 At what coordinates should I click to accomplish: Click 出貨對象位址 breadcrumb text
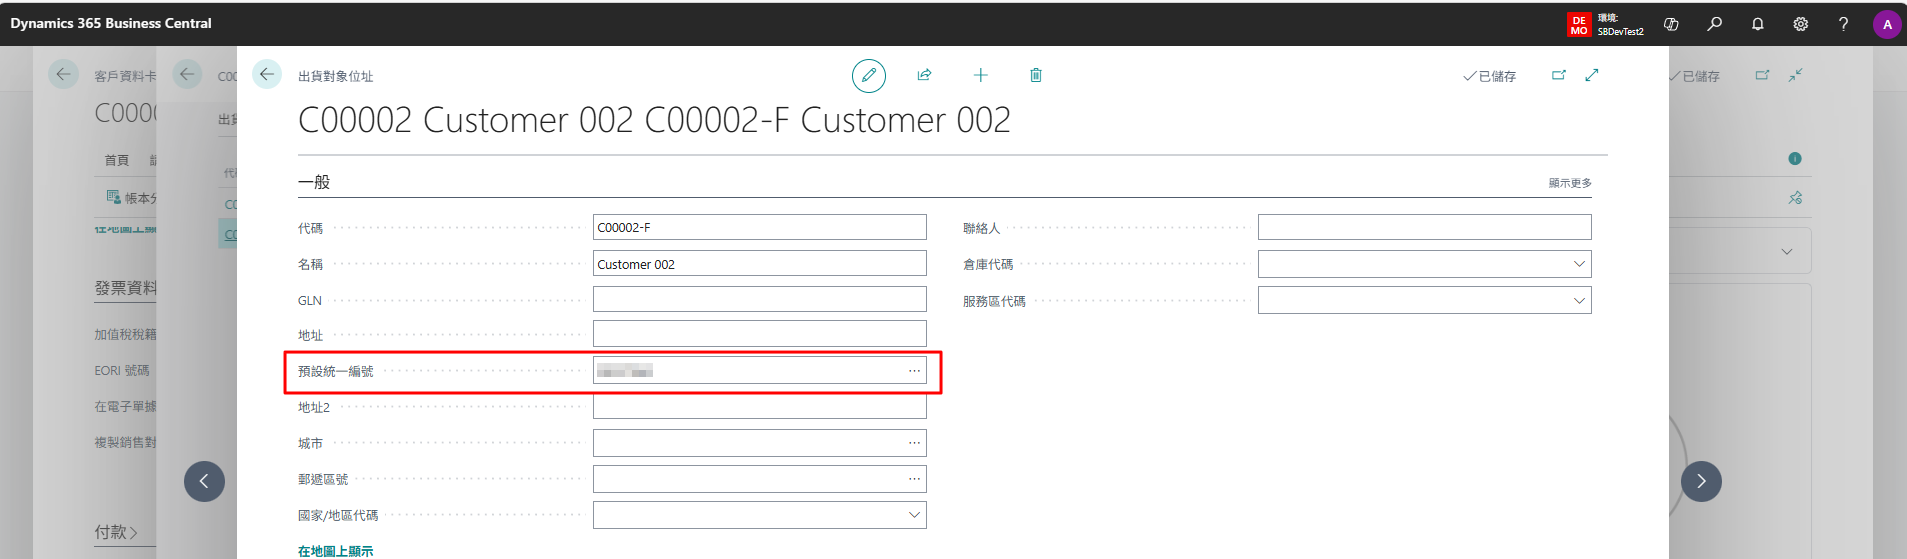point(335,76)
